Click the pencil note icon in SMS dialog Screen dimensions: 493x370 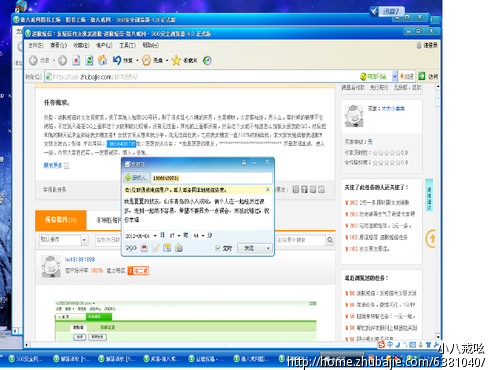tap(156, 248)
